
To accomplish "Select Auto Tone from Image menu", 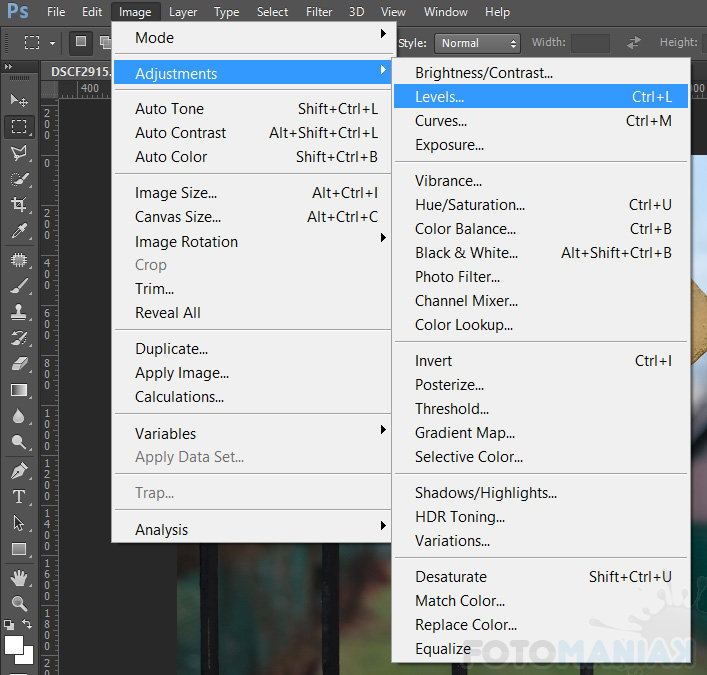I will pos(254,109).
